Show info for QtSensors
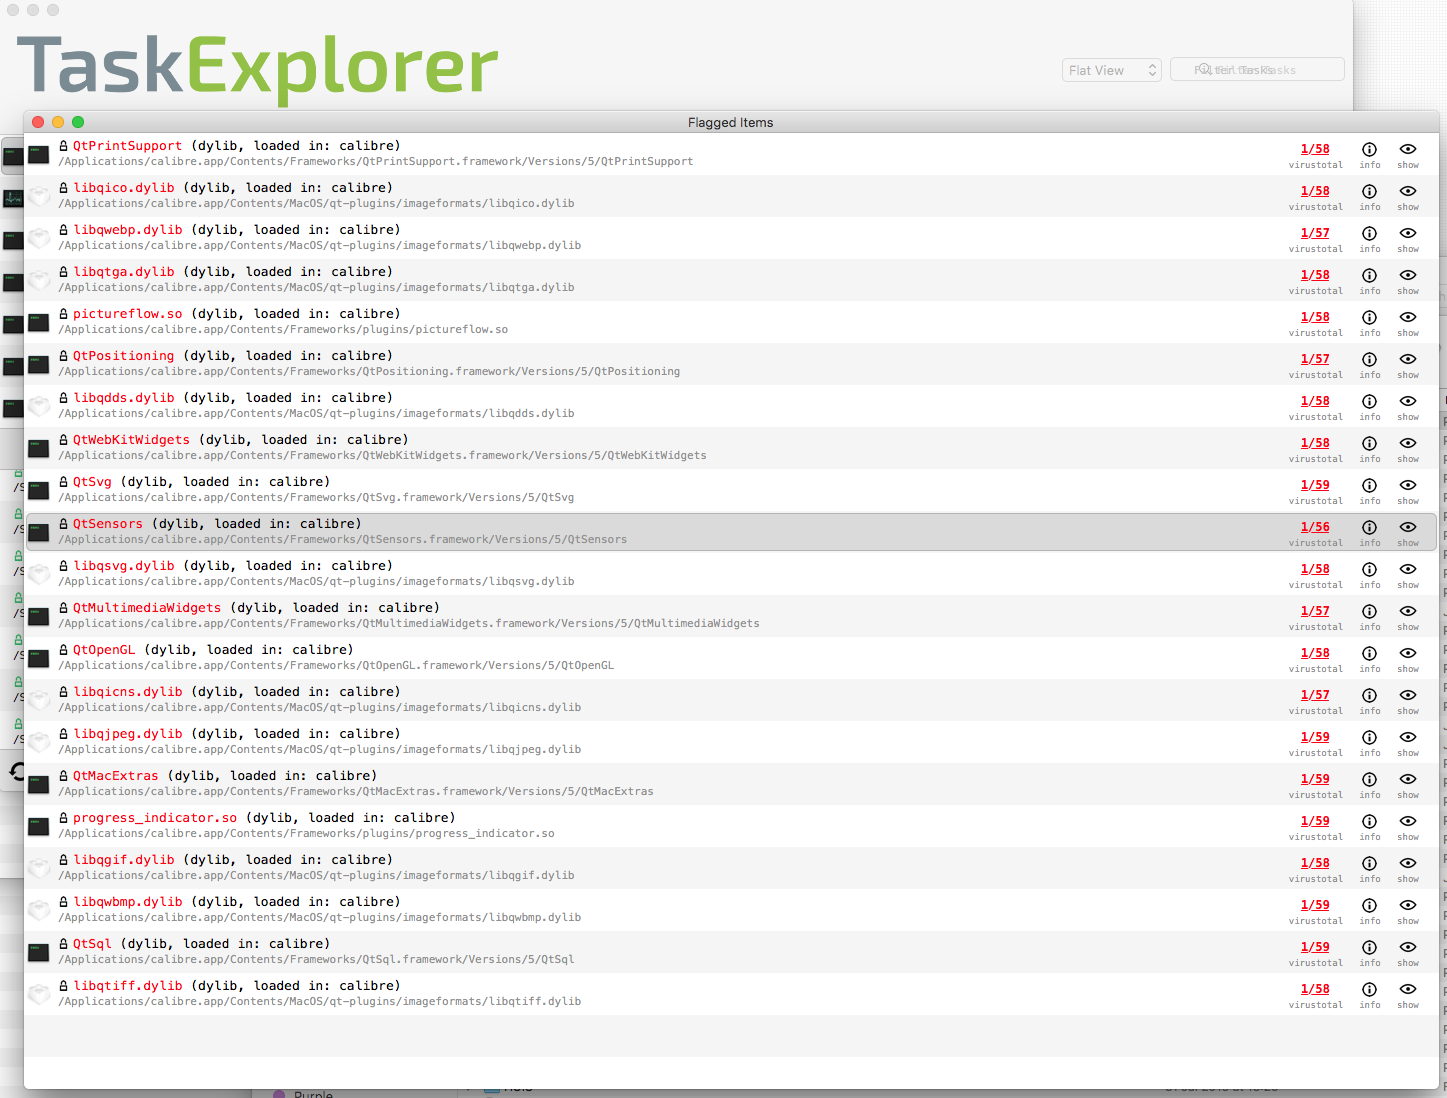The width and height of the screenshot is (1447, 1098). (1369, 527)
